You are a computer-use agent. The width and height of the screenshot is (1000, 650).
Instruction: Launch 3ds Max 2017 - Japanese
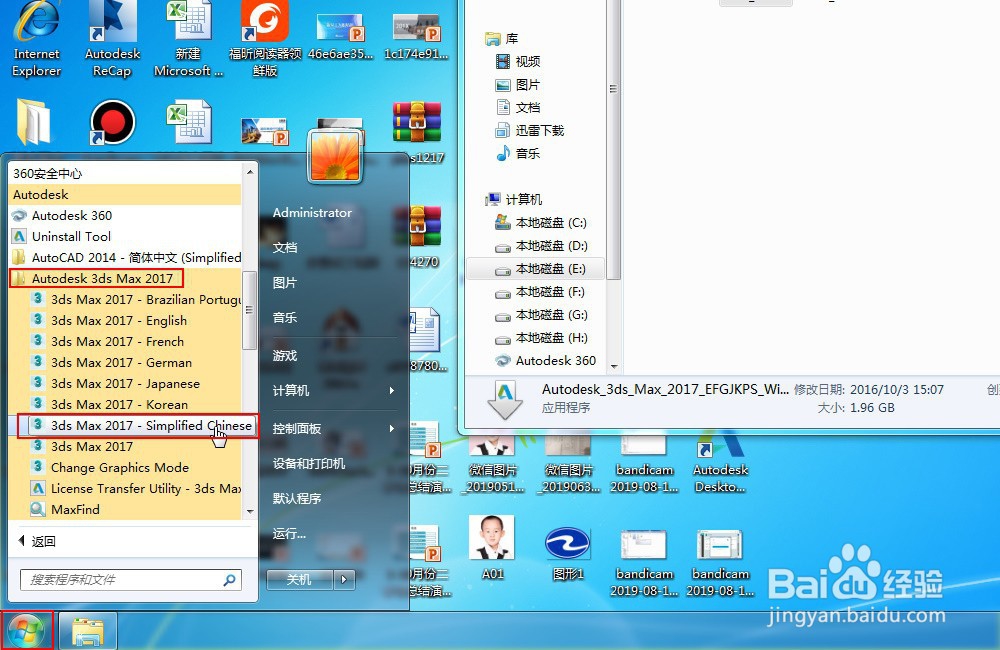click(x=125, y=383)
